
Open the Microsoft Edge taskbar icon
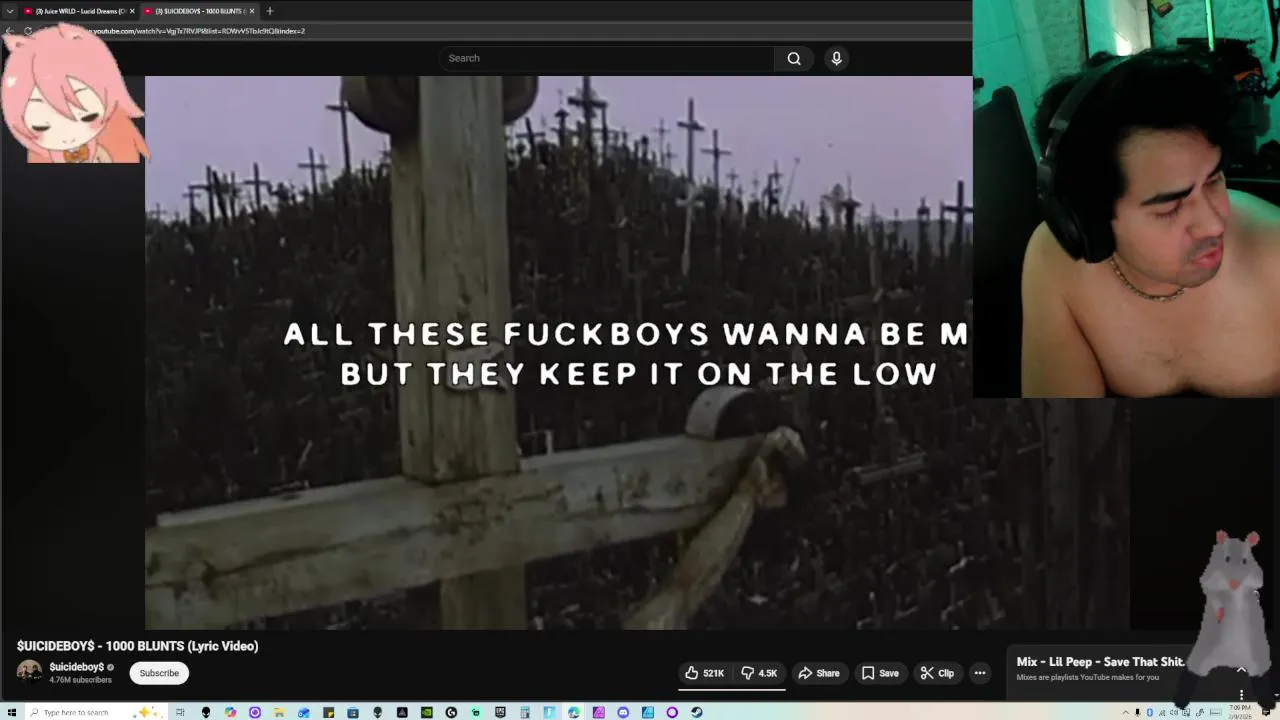pyautogui.click(x=573, y=712)
